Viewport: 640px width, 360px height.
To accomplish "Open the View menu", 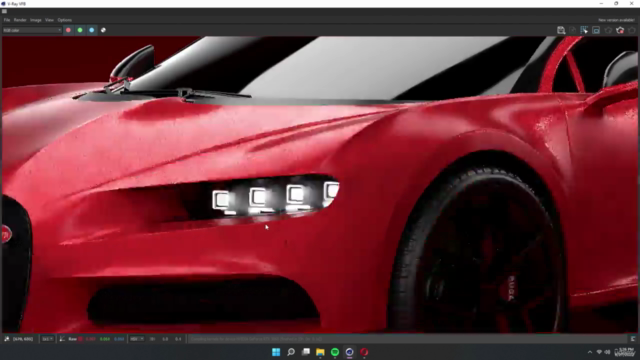I will [x=49, y=20].
